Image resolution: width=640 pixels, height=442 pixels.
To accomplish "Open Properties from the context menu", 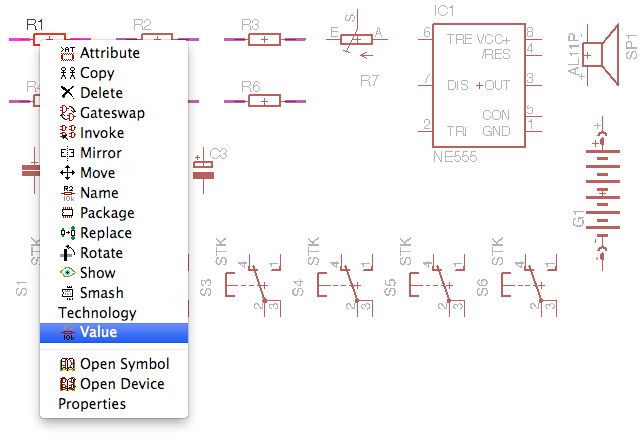I will 92,404.
